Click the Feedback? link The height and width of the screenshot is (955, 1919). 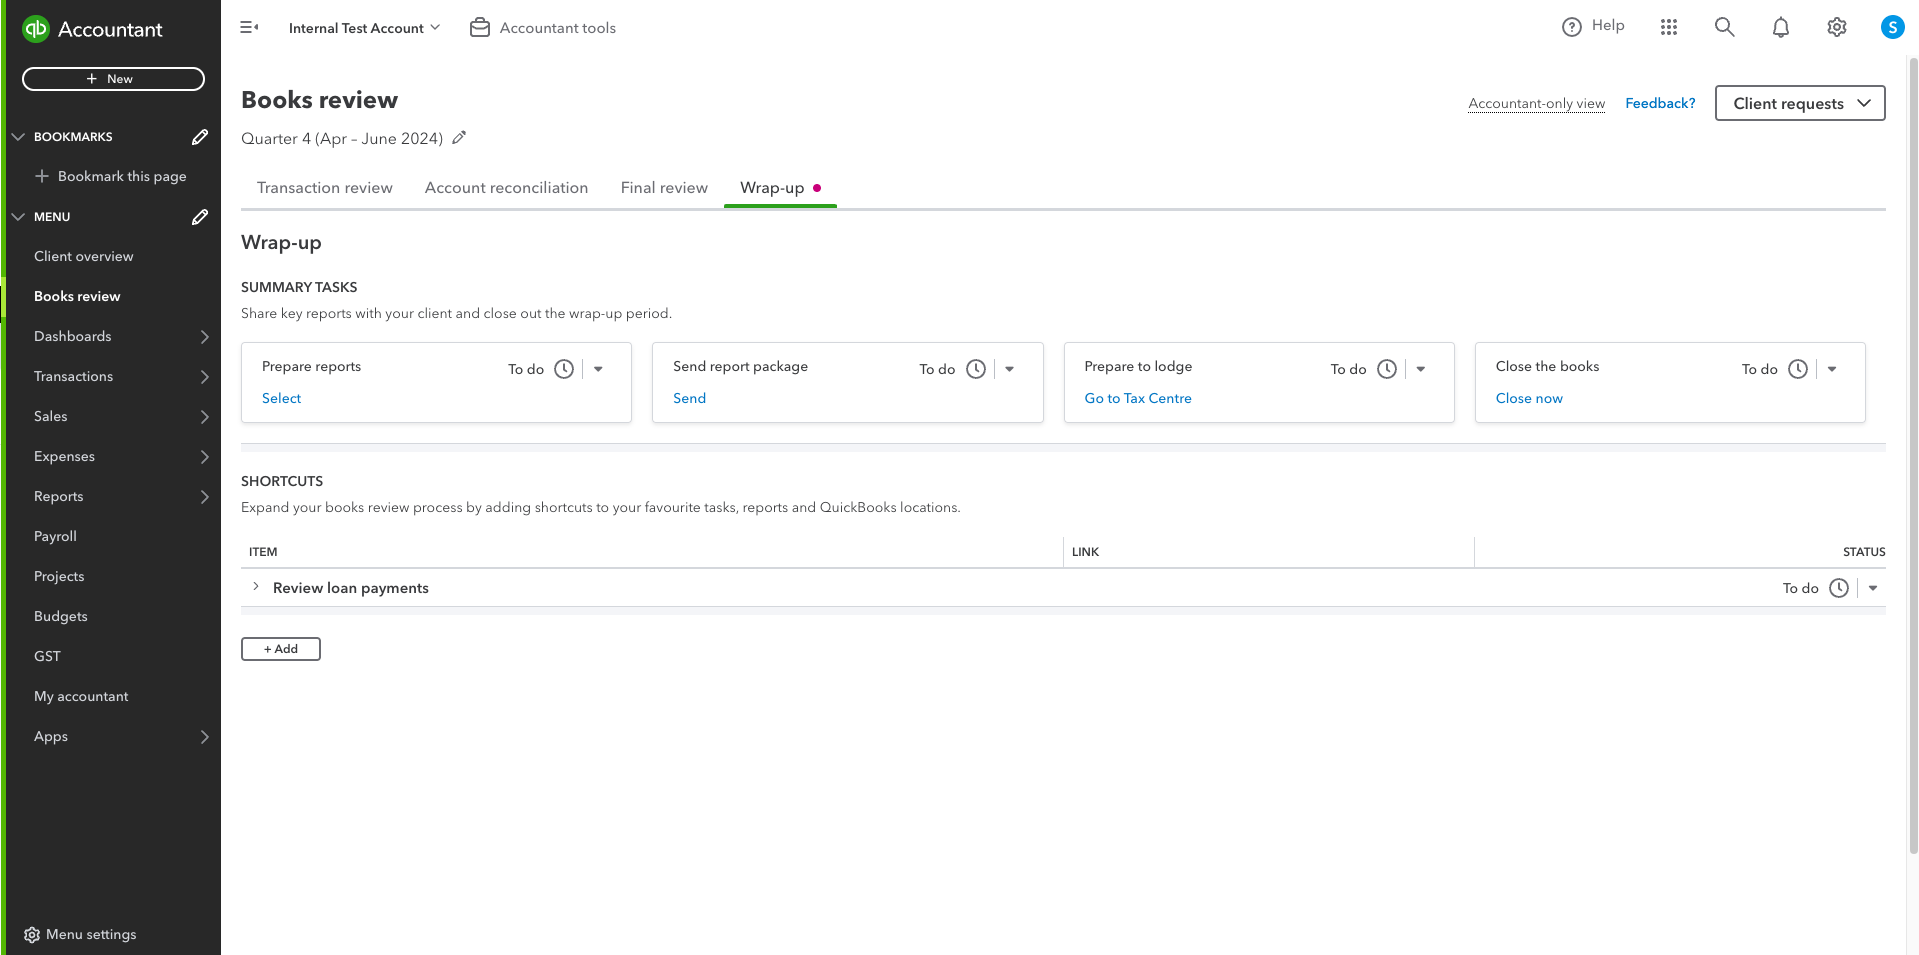[x=1660, y=103]
